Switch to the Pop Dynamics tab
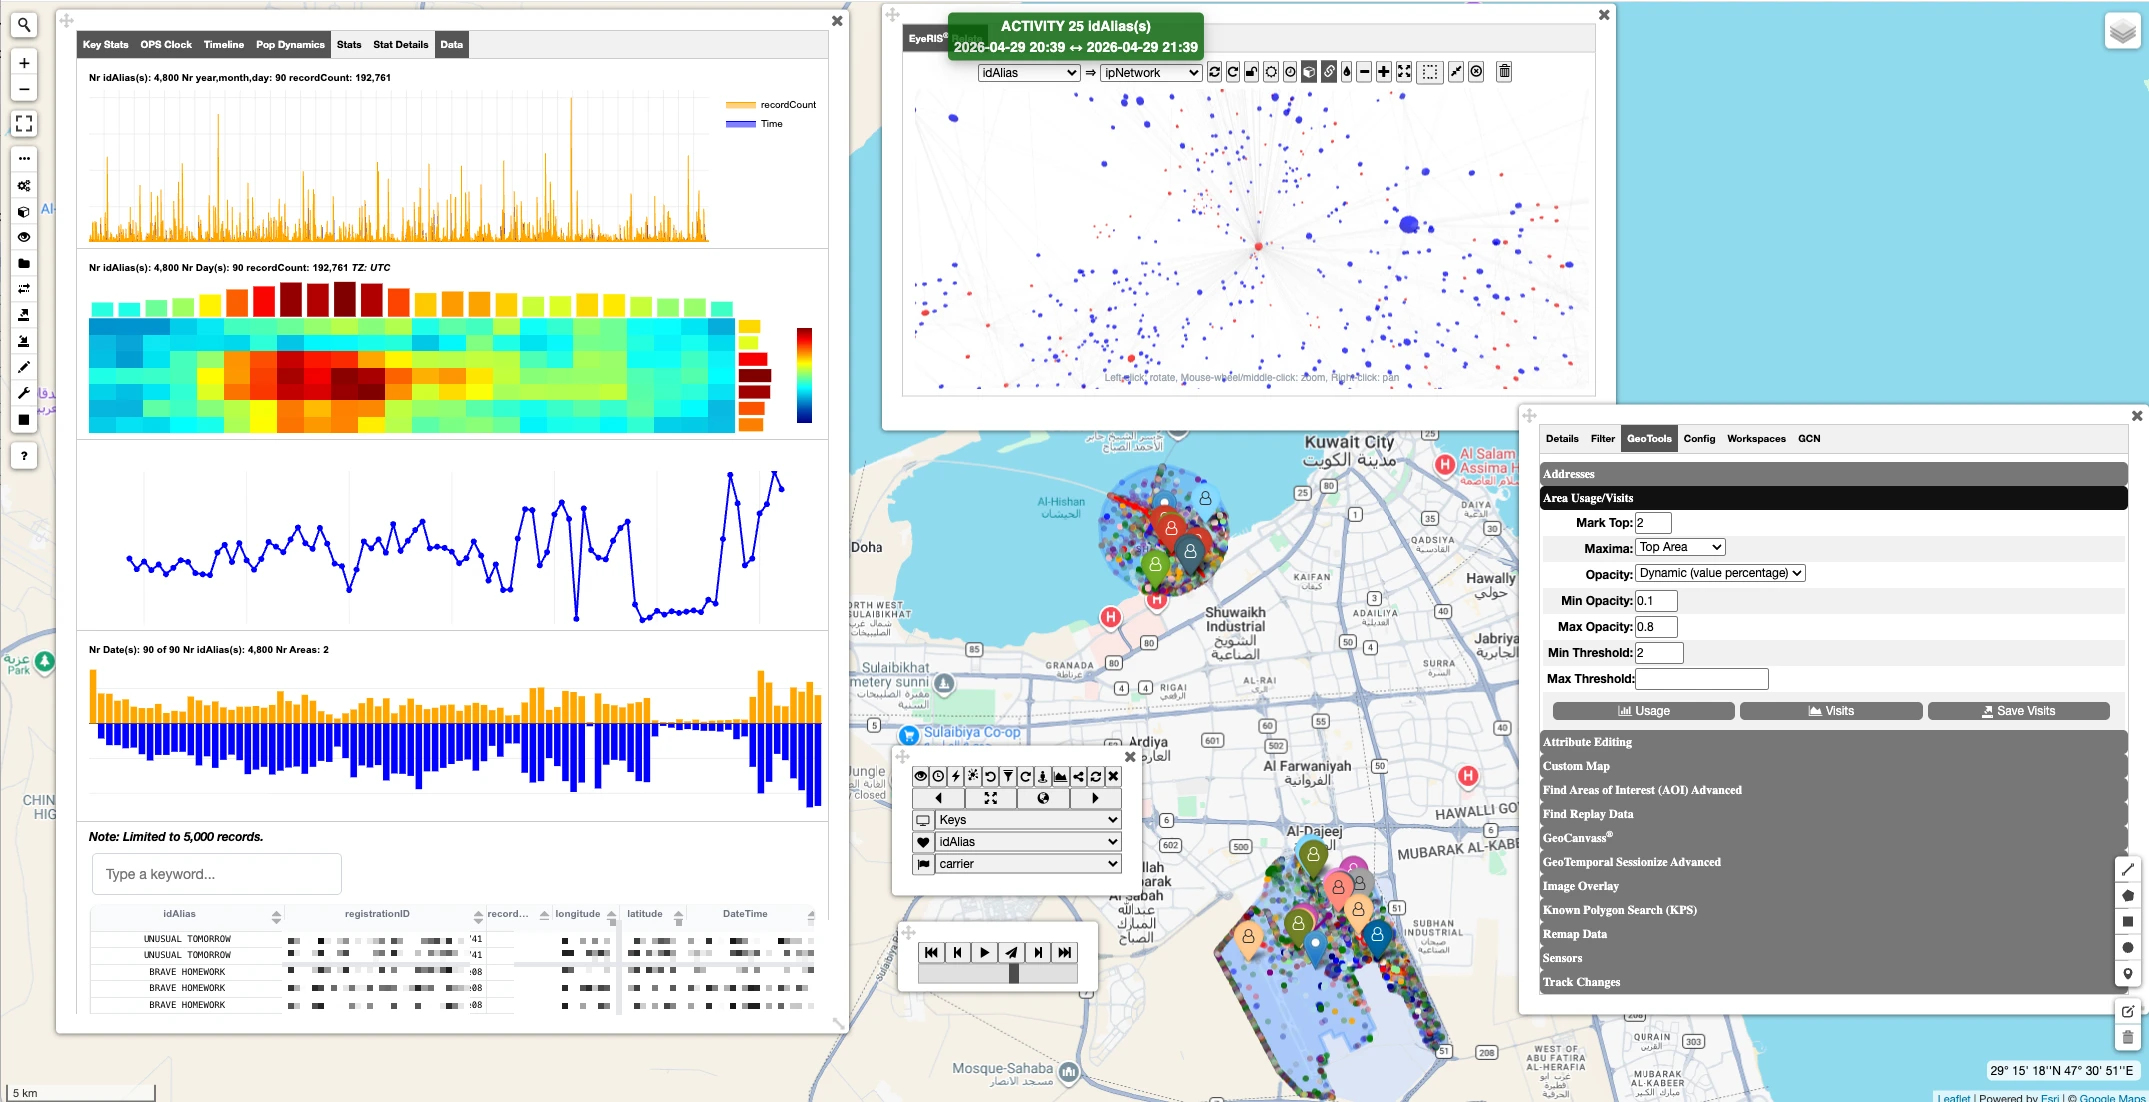This screenshot has height=1102, width=2149. (x=290, y=45)
